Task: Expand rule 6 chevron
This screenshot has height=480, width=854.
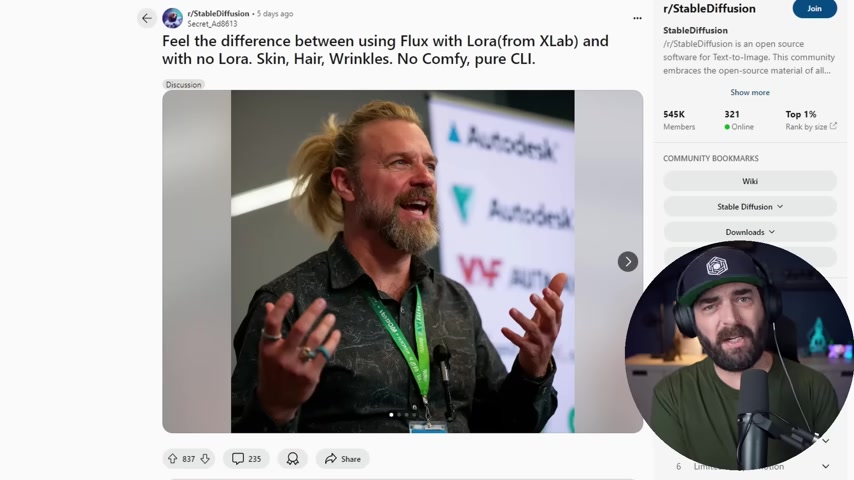Action: [x=826, y=466]
